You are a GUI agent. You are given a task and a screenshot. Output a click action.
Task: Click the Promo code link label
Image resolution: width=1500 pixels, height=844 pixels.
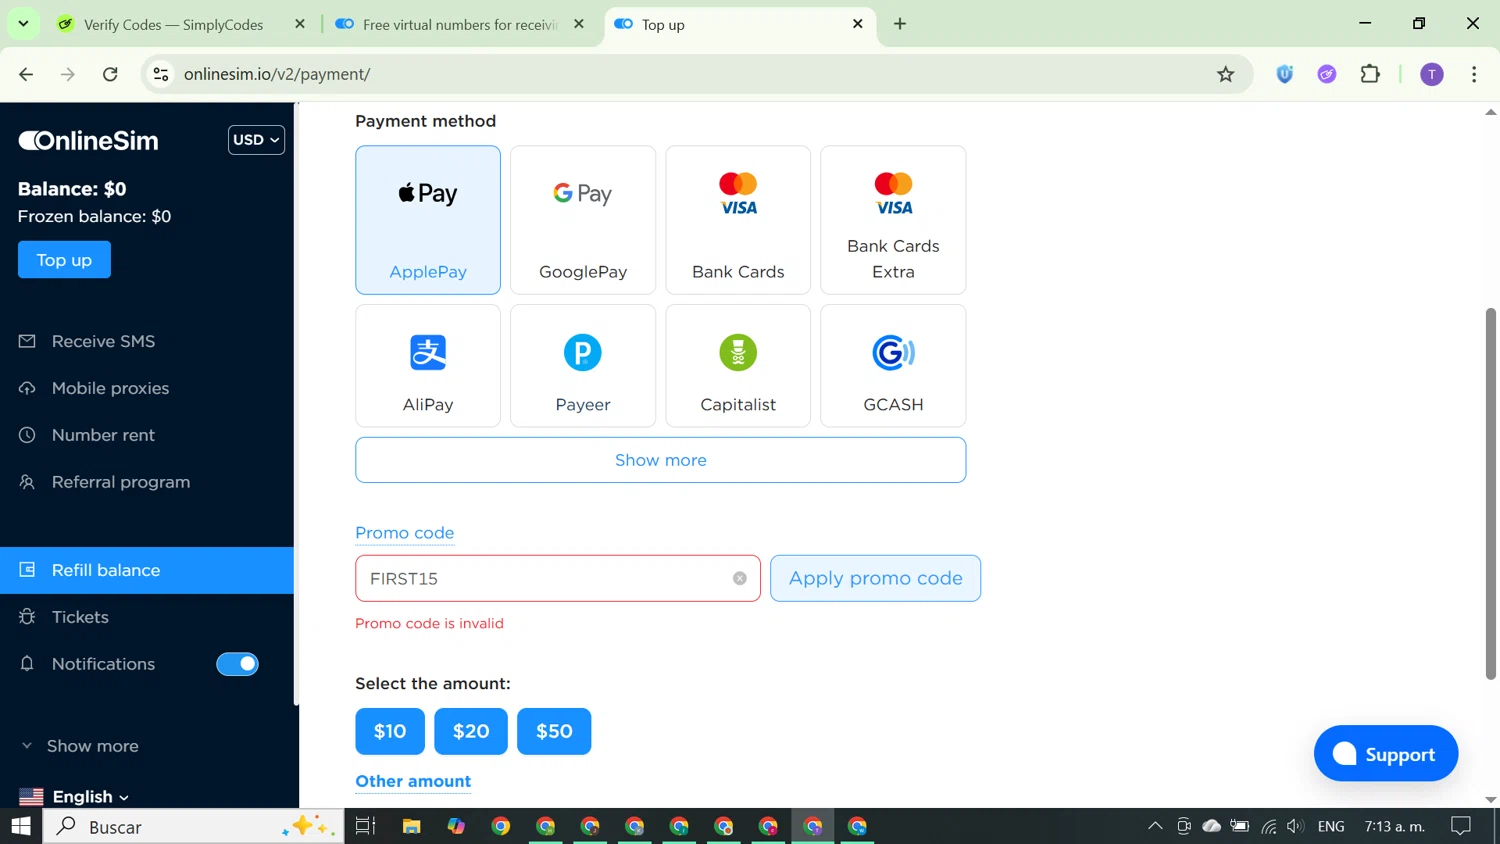405,533
